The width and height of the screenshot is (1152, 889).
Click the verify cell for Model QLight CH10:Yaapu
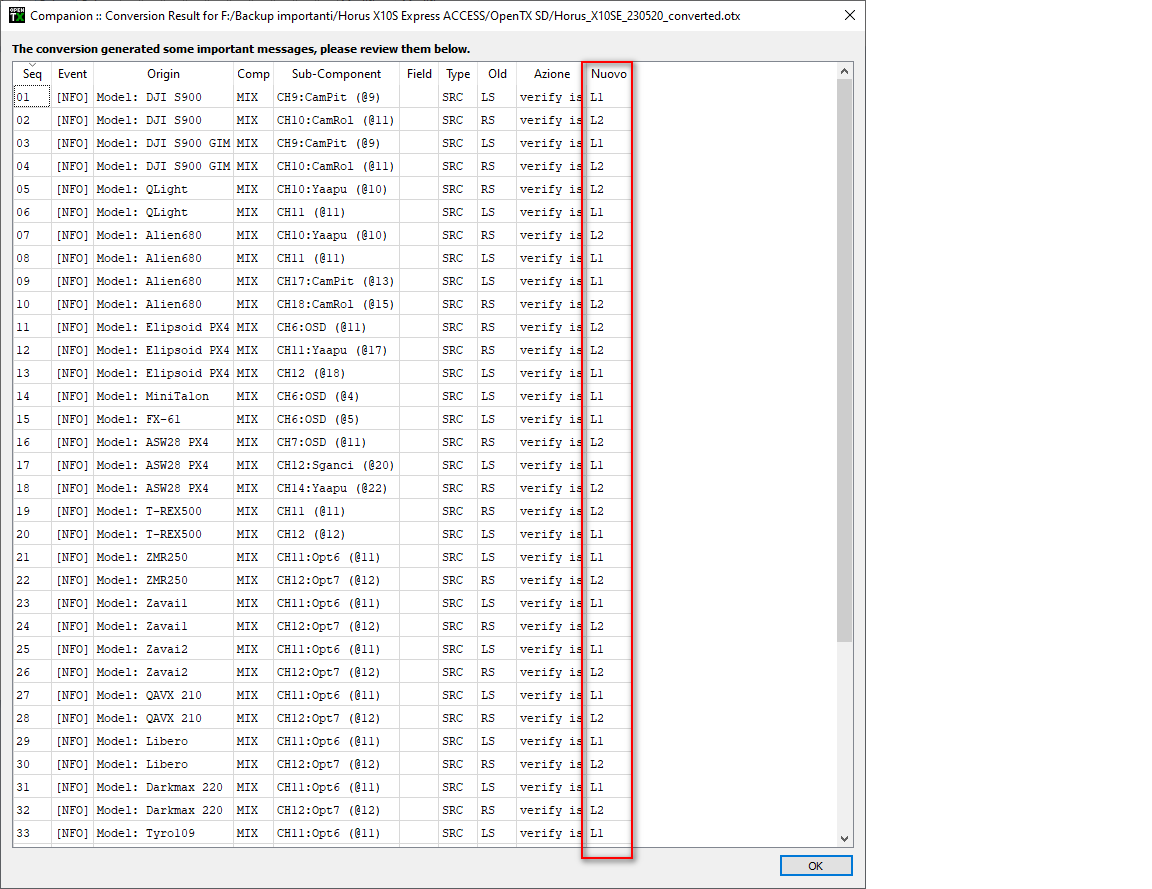pos(550,189)
